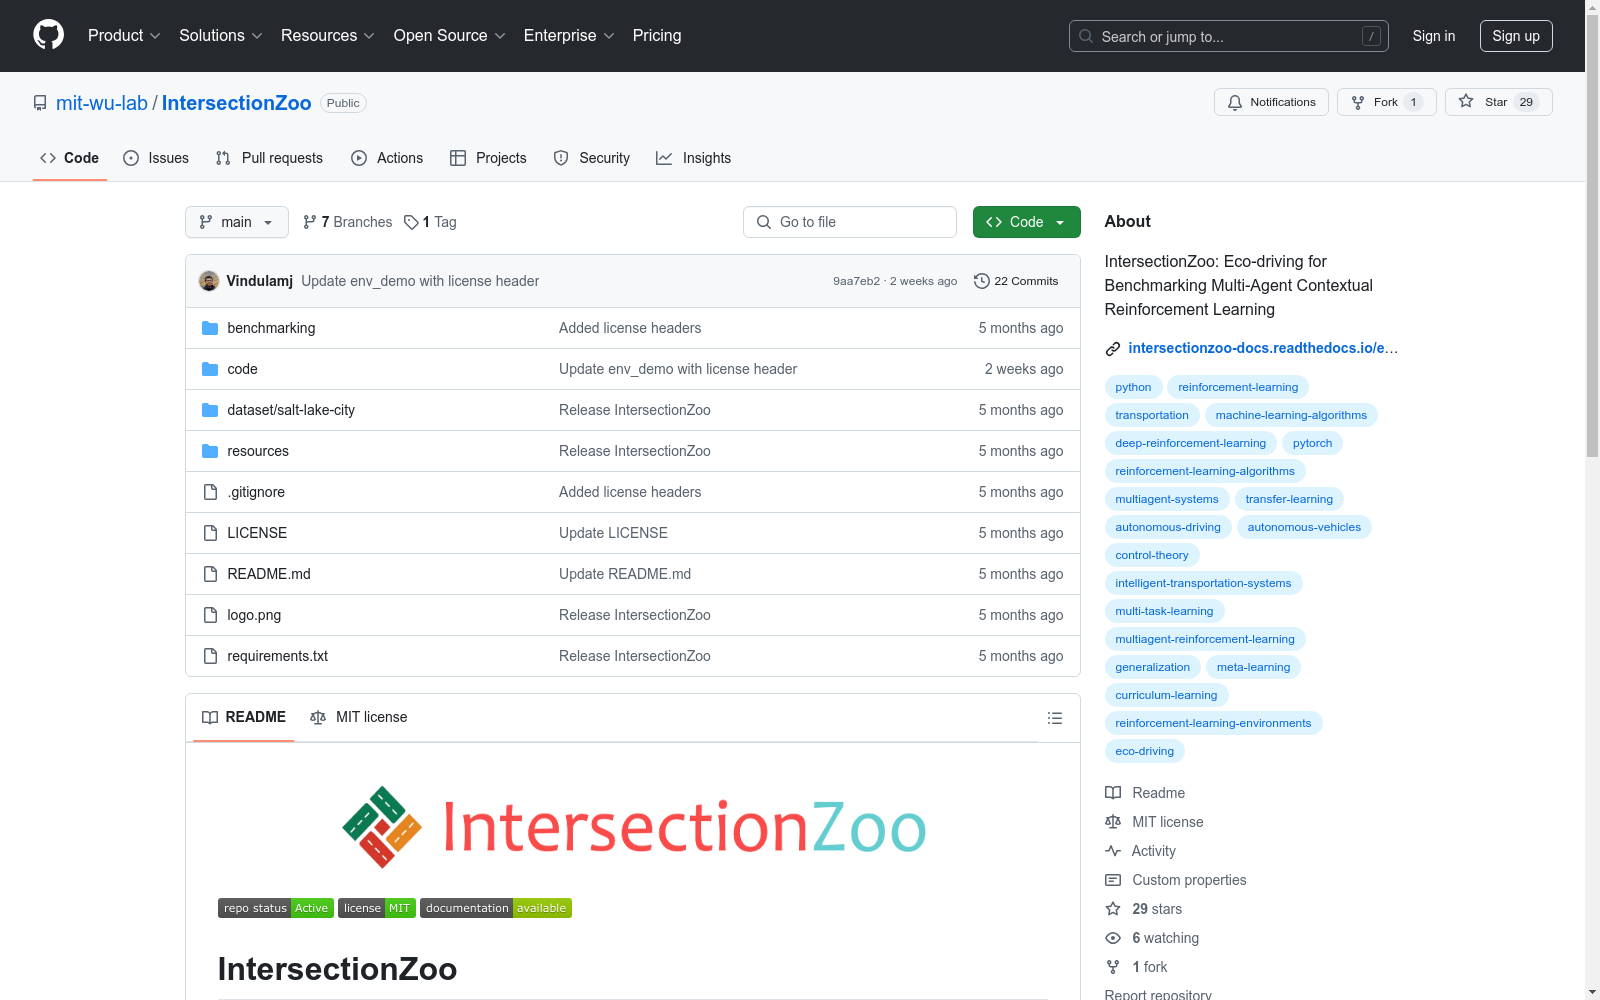Click the book icon beside Readme
1600x1000 pixels.
click(1113, 793)
